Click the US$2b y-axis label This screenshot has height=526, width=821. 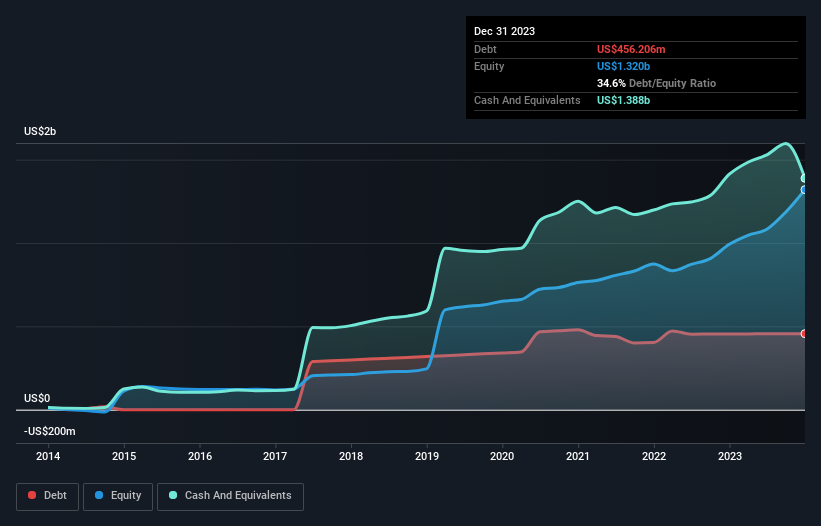(40, 131)
